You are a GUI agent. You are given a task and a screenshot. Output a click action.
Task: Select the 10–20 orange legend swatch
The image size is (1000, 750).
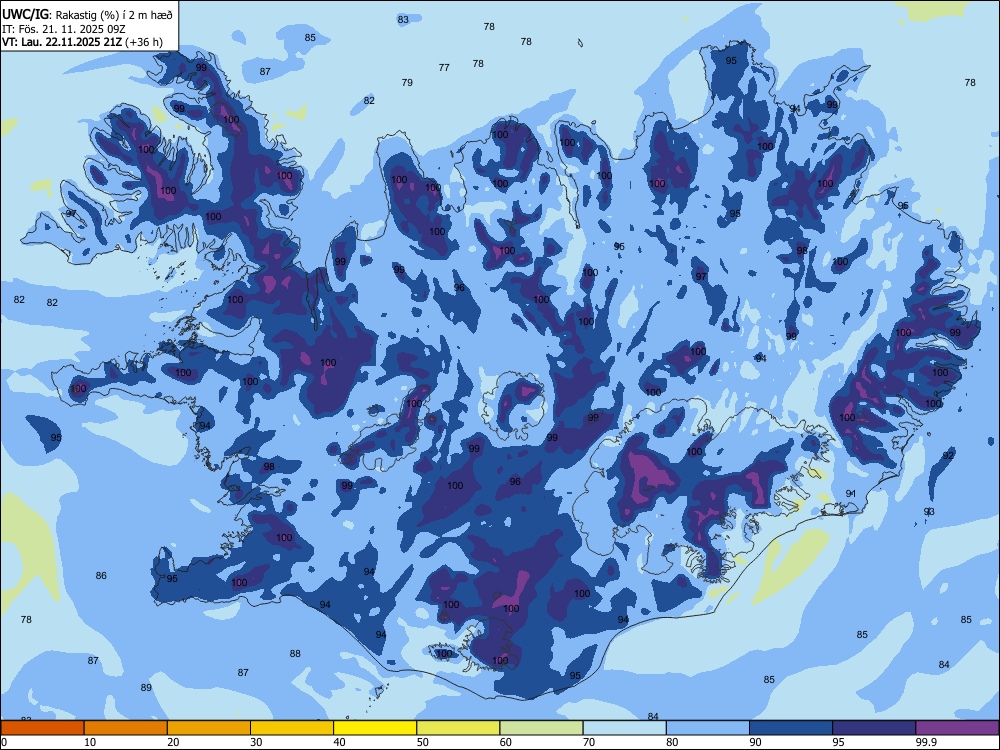[x=126, y=728]
